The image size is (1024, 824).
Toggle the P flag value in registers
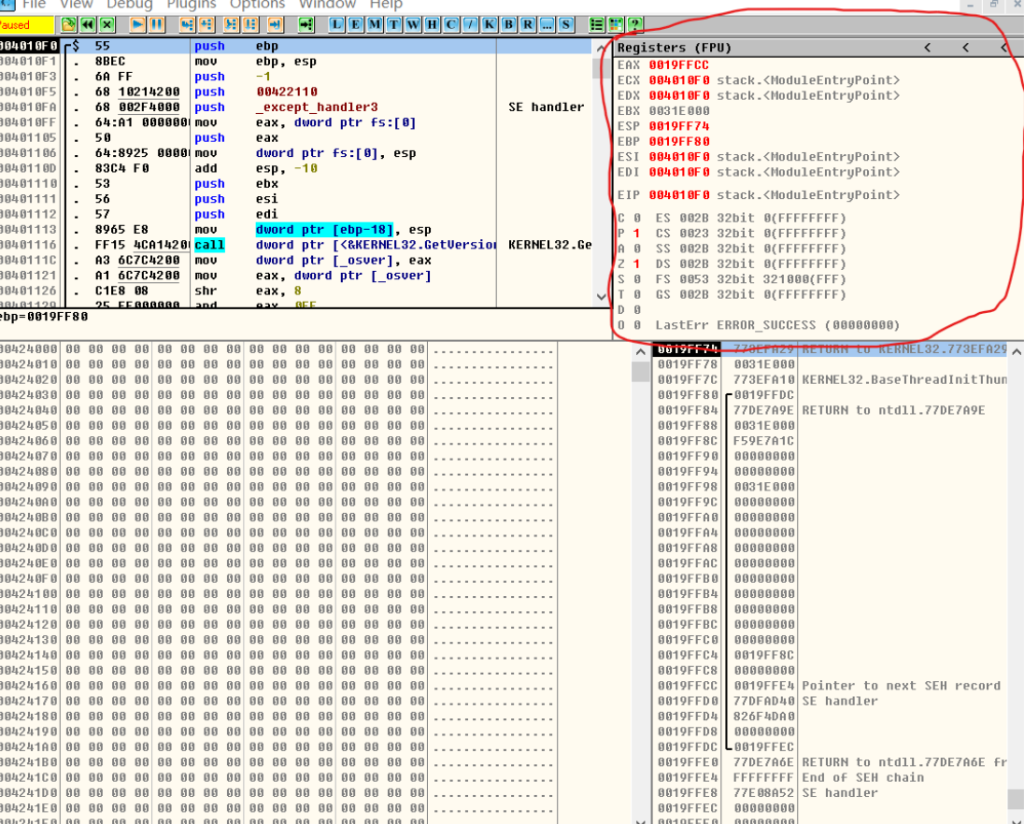click(635, 233)
